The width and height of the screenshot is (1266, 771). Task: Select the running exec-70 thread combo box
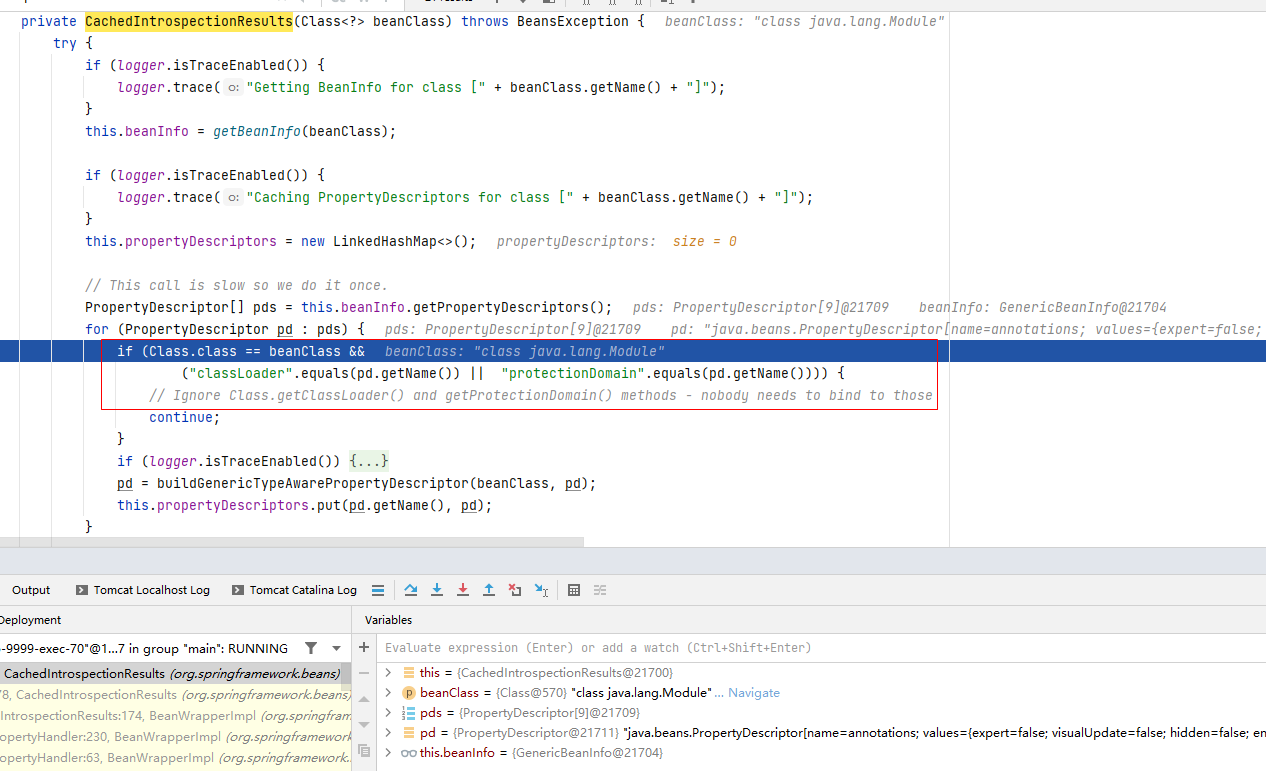175,648
